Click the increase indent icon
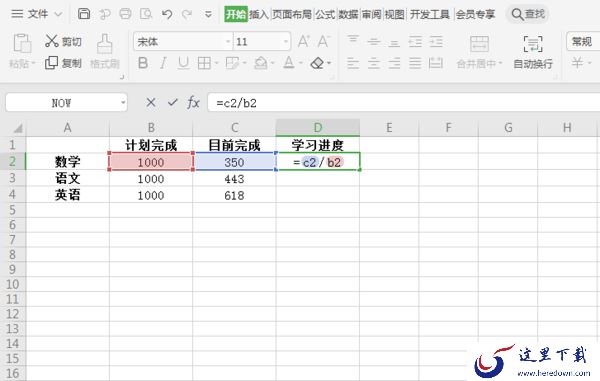The width and height of the screenshot is (600, 381). (436, 41)
